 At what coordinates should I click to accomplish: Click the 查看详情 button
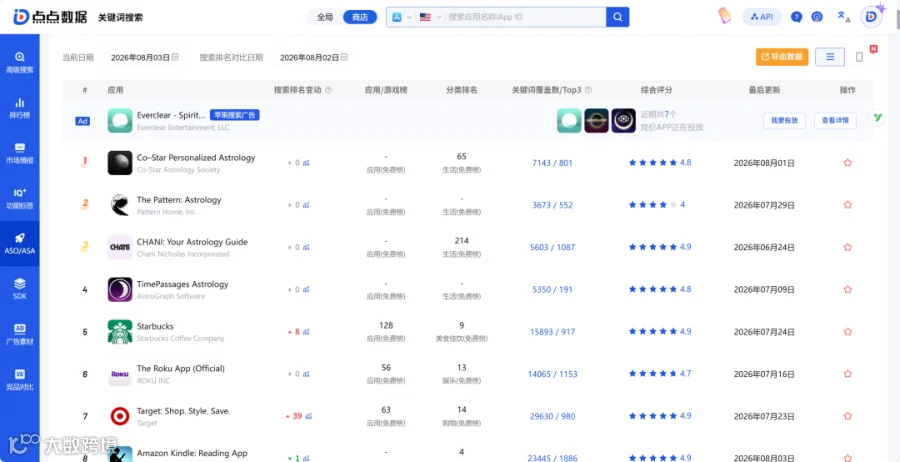pos(835,121)
